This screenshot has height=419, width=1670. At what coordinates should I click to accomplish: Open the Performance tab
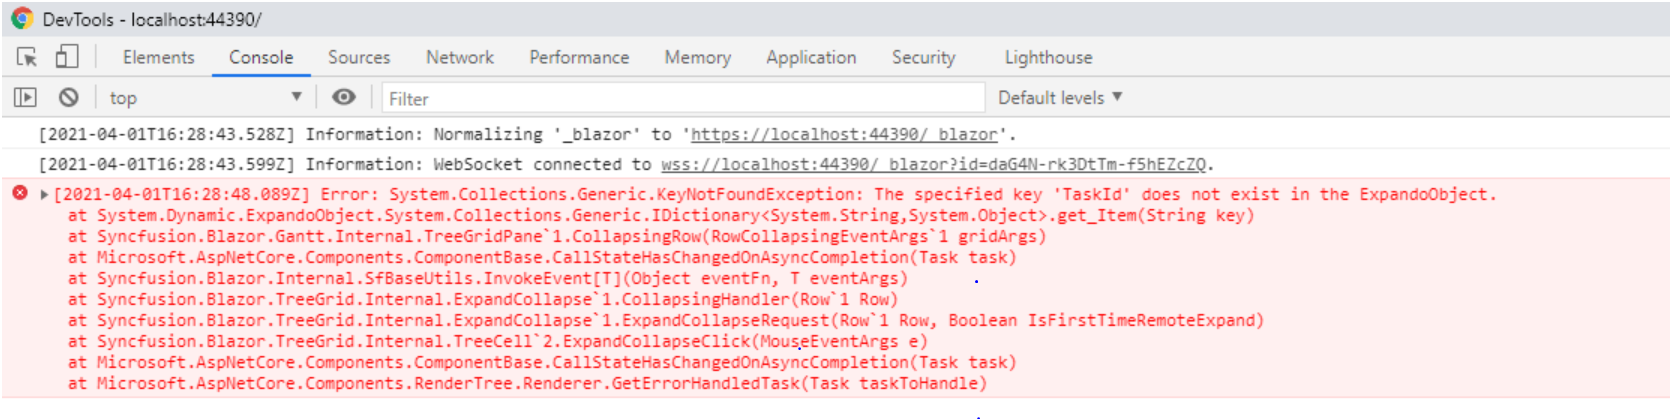579,57
